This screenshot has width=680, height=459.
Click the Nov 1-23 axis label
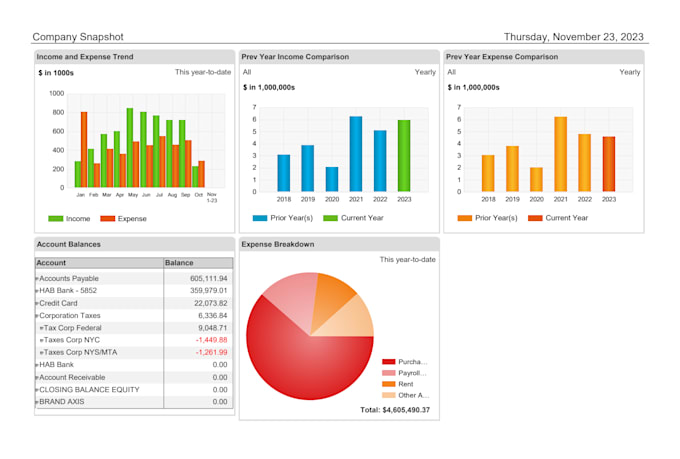212,197
